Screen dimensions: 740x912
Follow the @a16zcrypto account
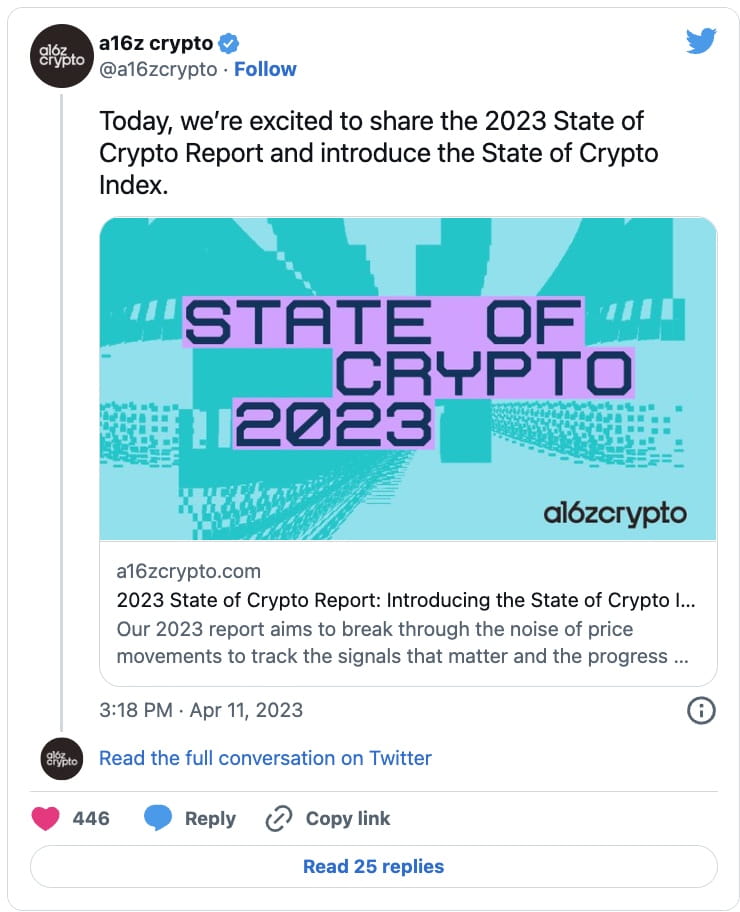pos(265,70)
